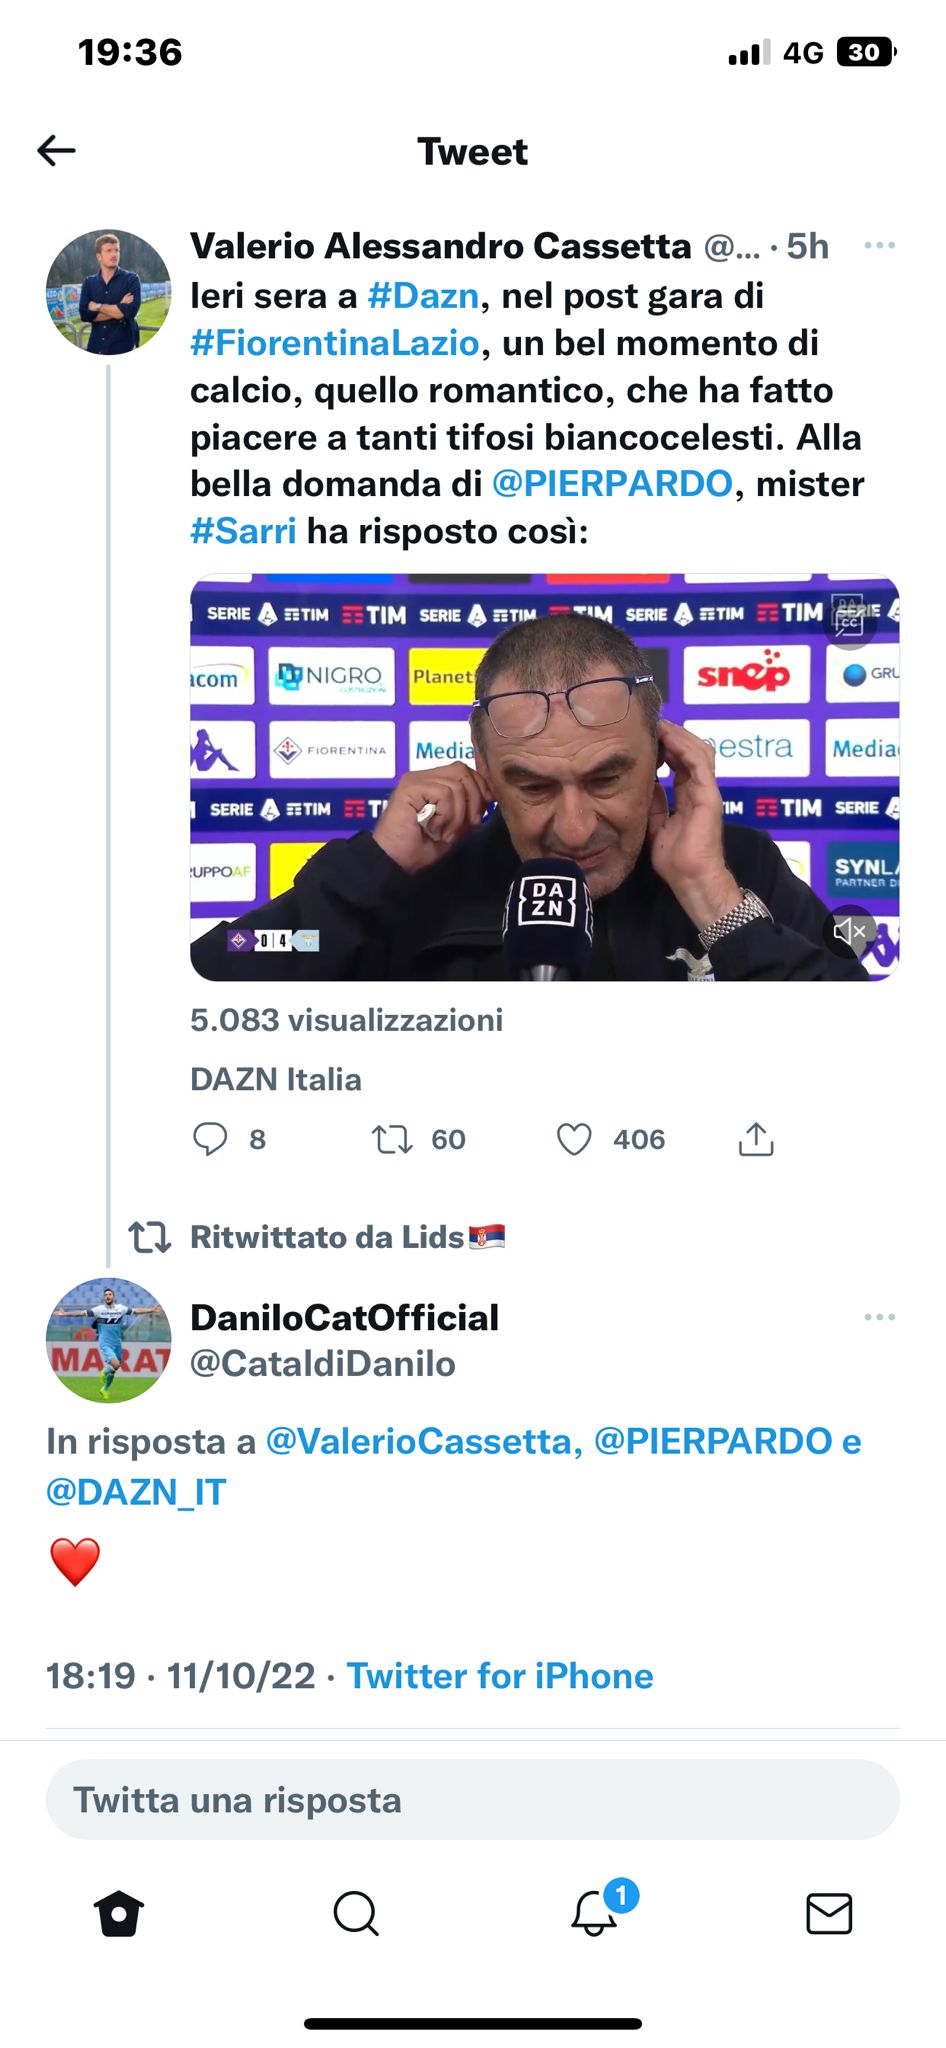Open the #FiorentinaLazio hashtag
Screen dimensions: 946x2048
coord(335,343)
